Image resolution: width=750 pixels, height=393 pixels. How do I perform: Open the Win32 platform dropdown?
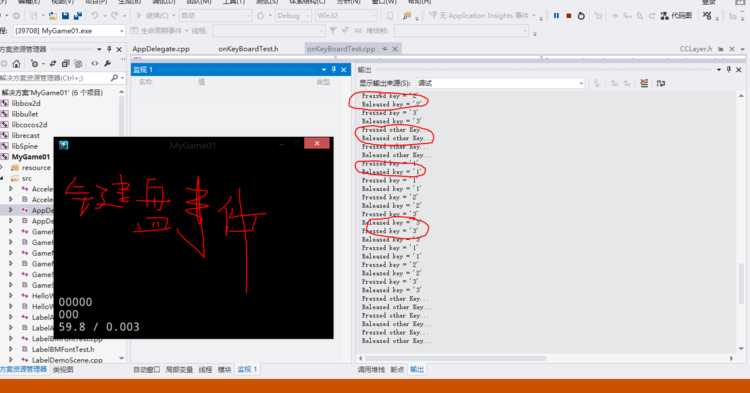[345, 16]
